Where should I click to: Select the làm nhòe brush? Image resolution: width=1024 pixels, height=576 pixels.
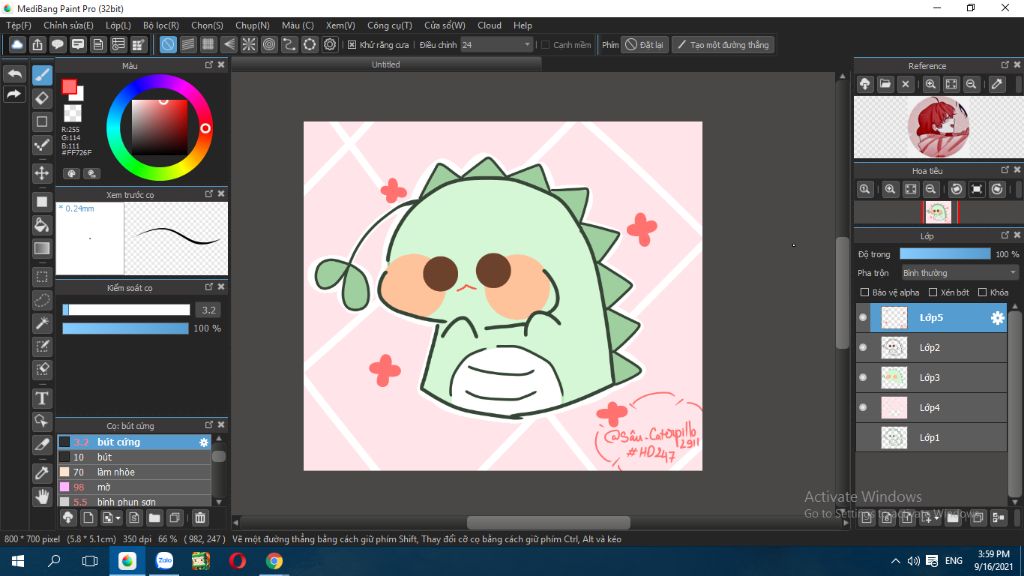pyautogui.click(x=134, y=472)
